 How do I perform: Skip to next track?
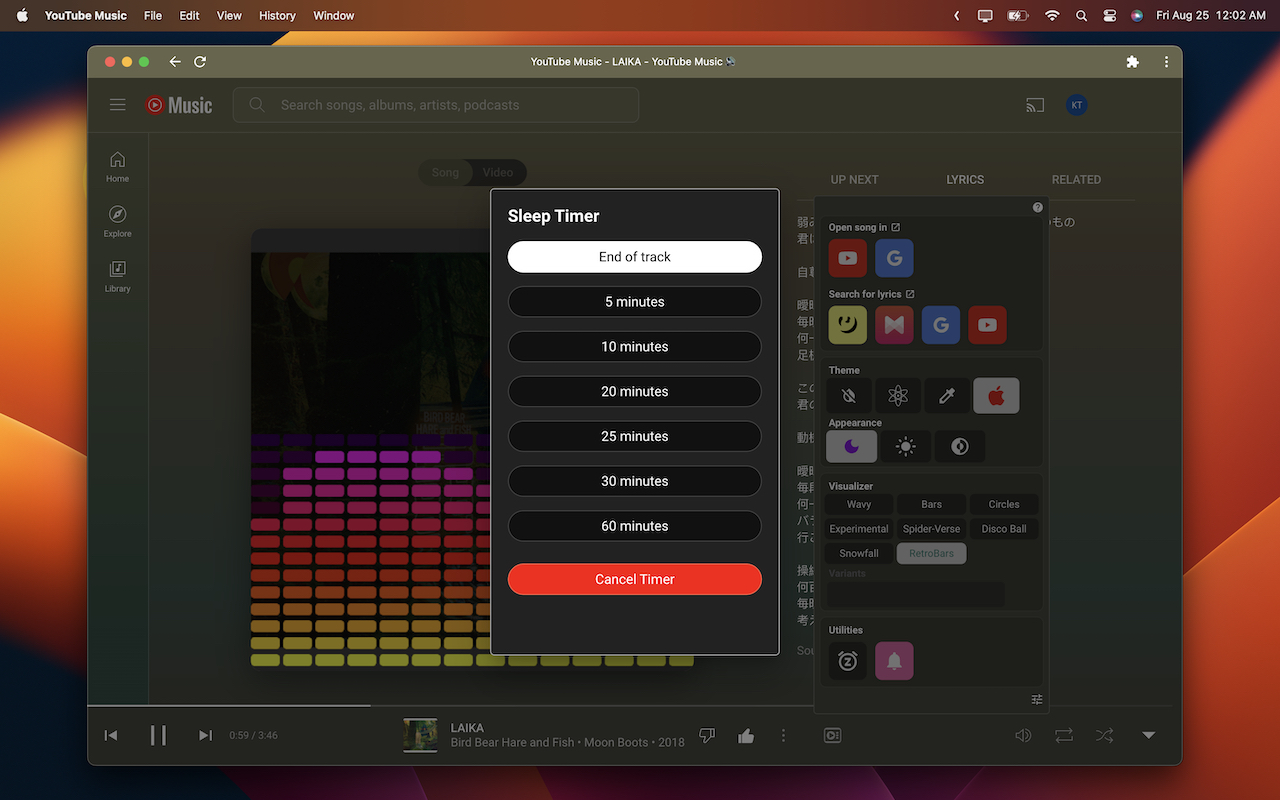(205, 736)
